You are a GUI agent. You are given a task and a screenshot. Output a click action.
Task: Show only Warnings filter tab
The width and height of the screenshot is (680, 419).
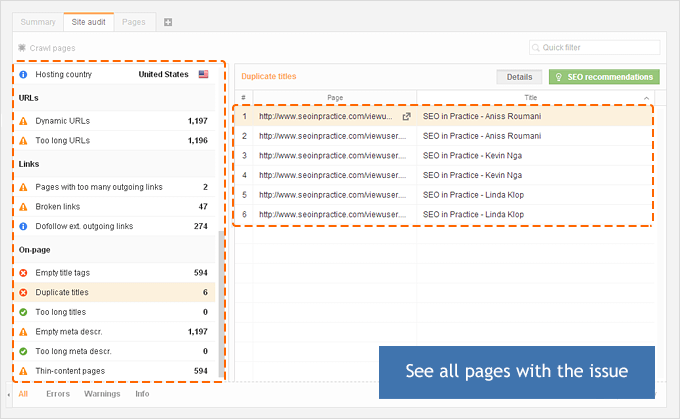tap(102, 394)
